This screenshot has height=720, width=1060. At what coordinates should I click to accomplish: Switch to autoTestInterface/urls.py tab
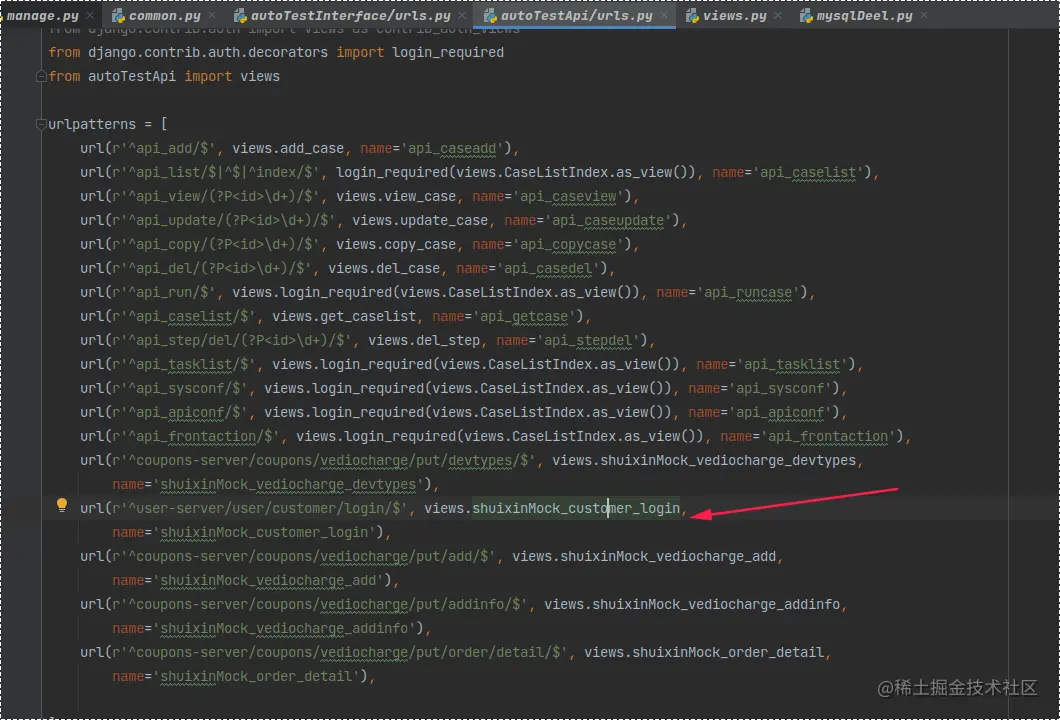click(x=350, y=15)
